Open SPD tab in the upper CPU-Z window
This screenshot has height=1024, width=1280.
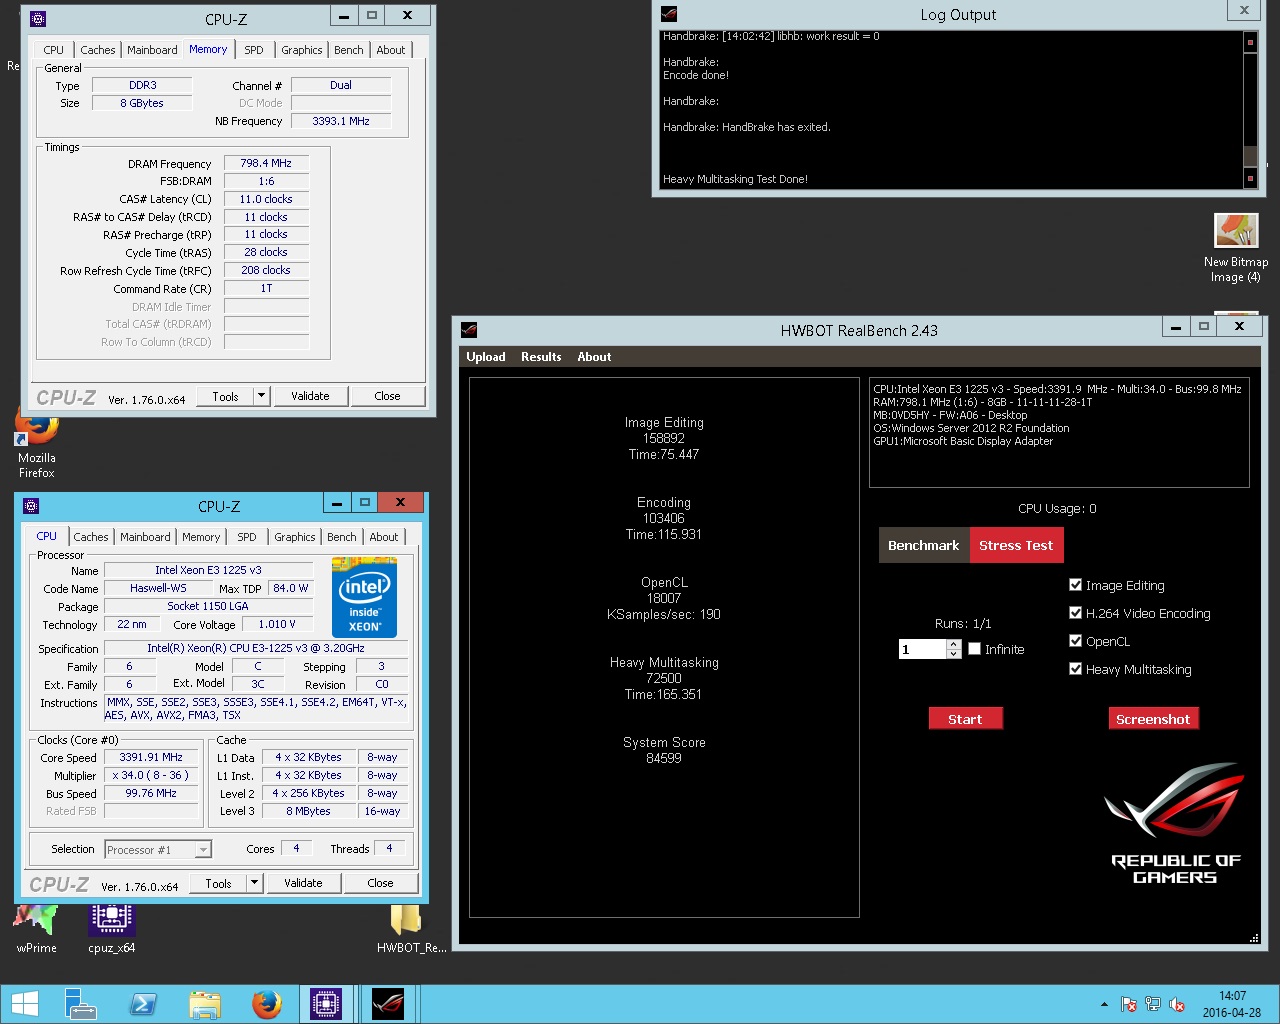coord(254,50)
